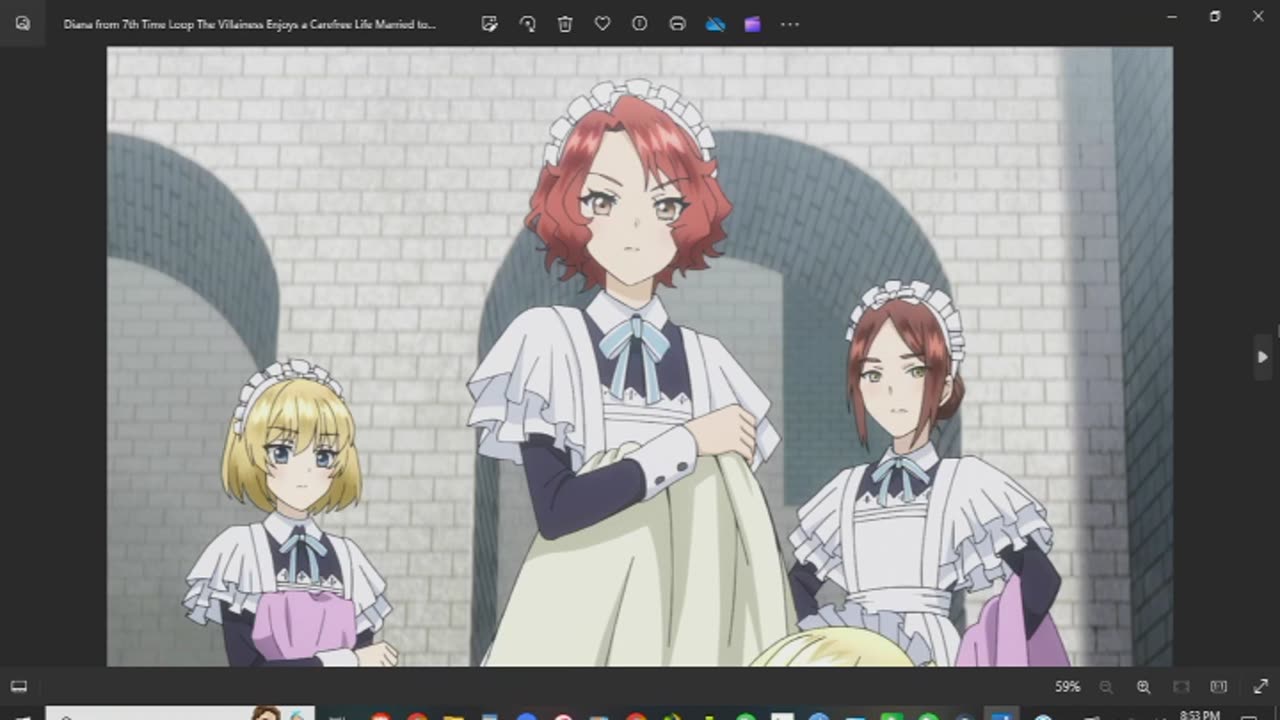Screen dimensions: 1280x720
Task: Minimize the Photos window
Action: click(1172, 17)
